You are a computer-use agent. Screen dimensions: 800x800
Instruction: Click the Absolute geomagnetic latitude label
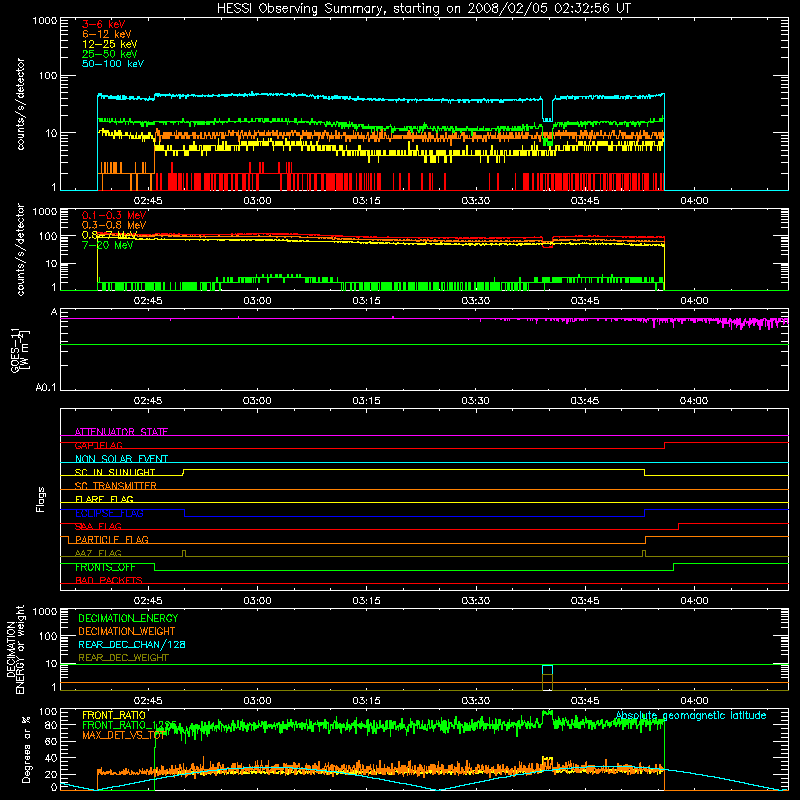[691, 715]
